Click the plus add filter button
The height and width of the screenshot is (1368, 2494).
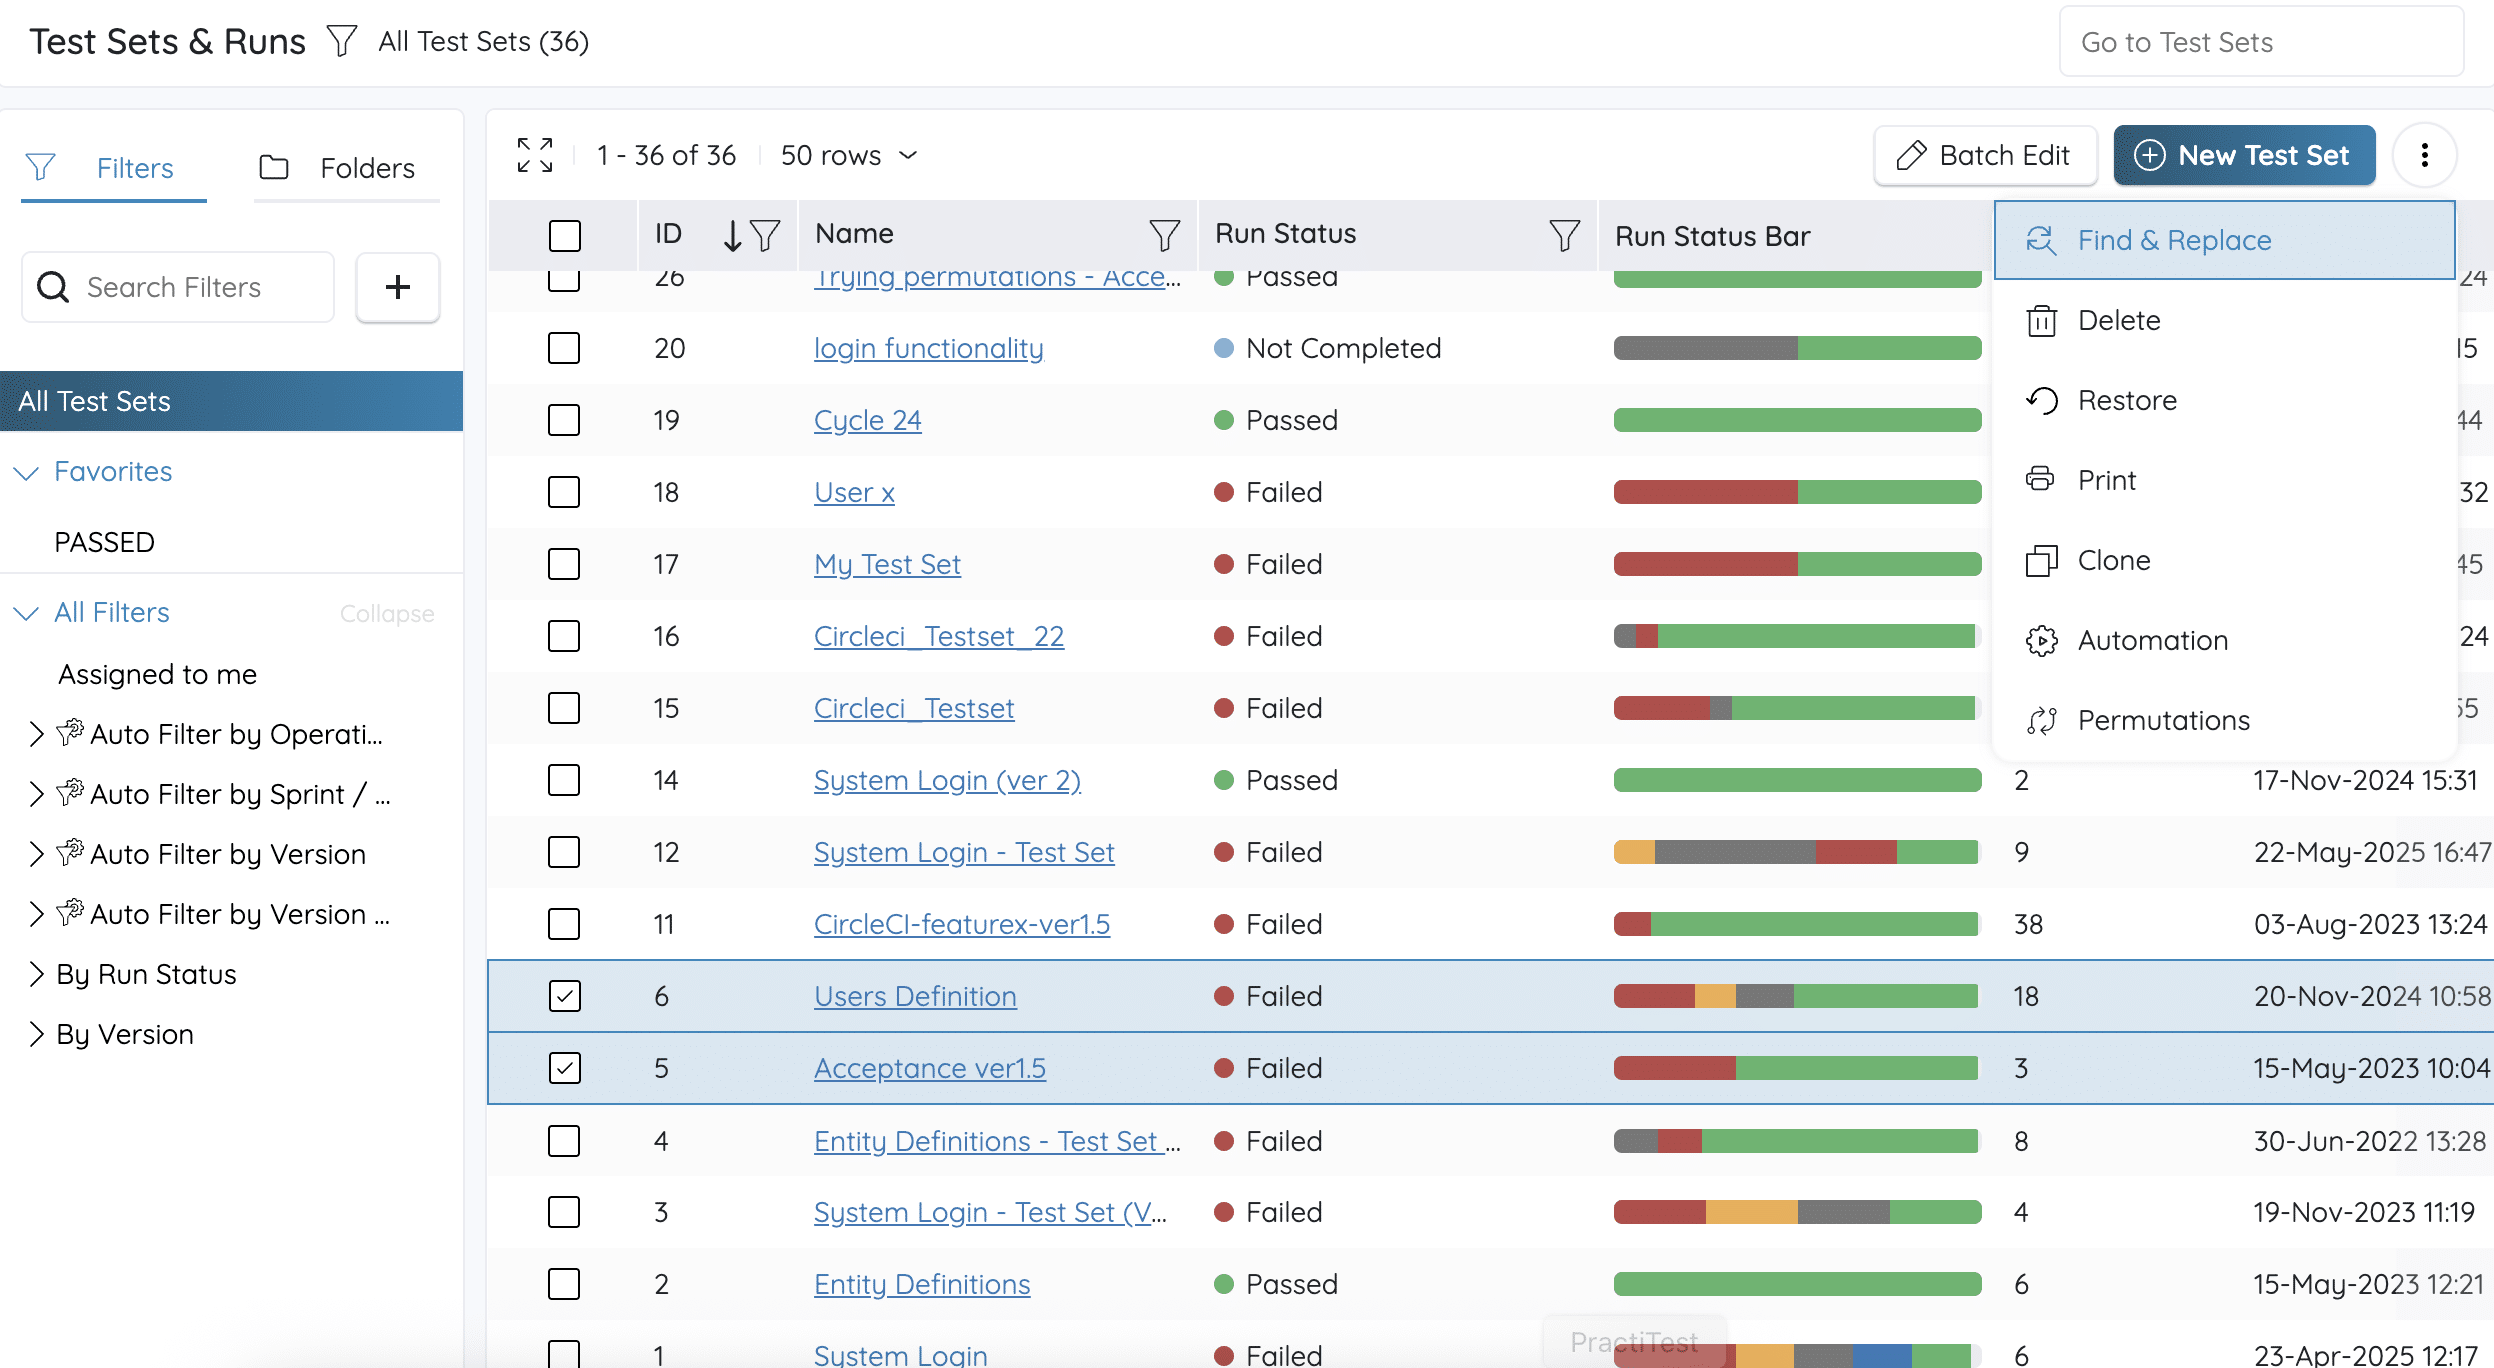tap(398, 287)
